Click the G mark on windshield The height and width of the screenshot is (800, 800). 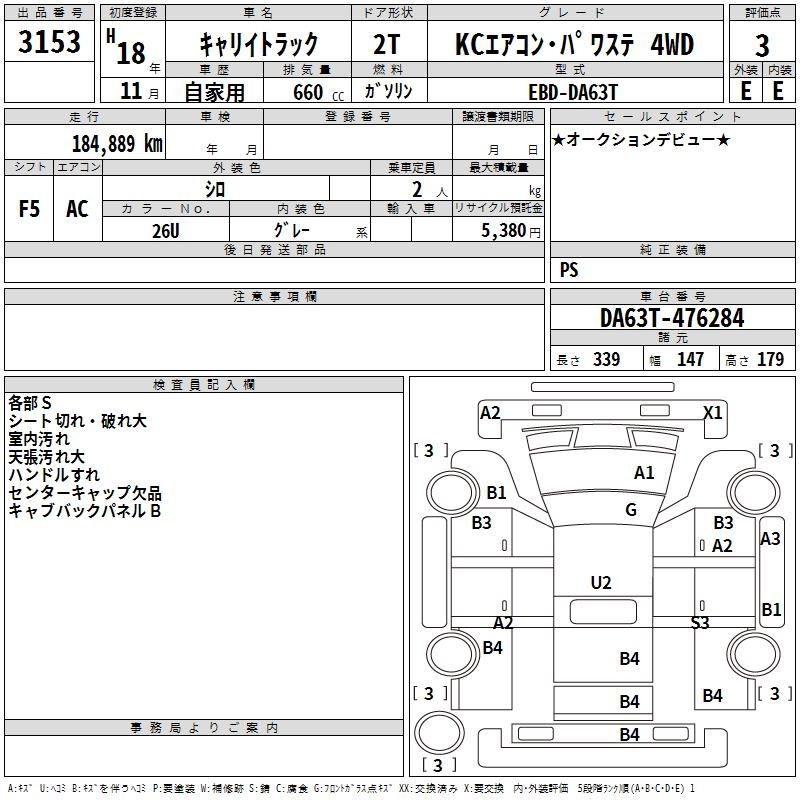[631, 509]
